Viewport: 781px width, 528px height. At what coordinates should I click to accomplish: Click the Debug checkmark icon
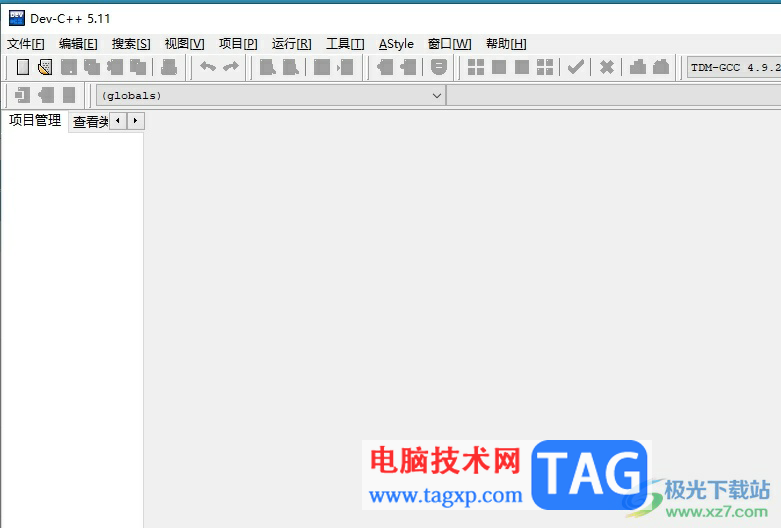click(576, 67)
